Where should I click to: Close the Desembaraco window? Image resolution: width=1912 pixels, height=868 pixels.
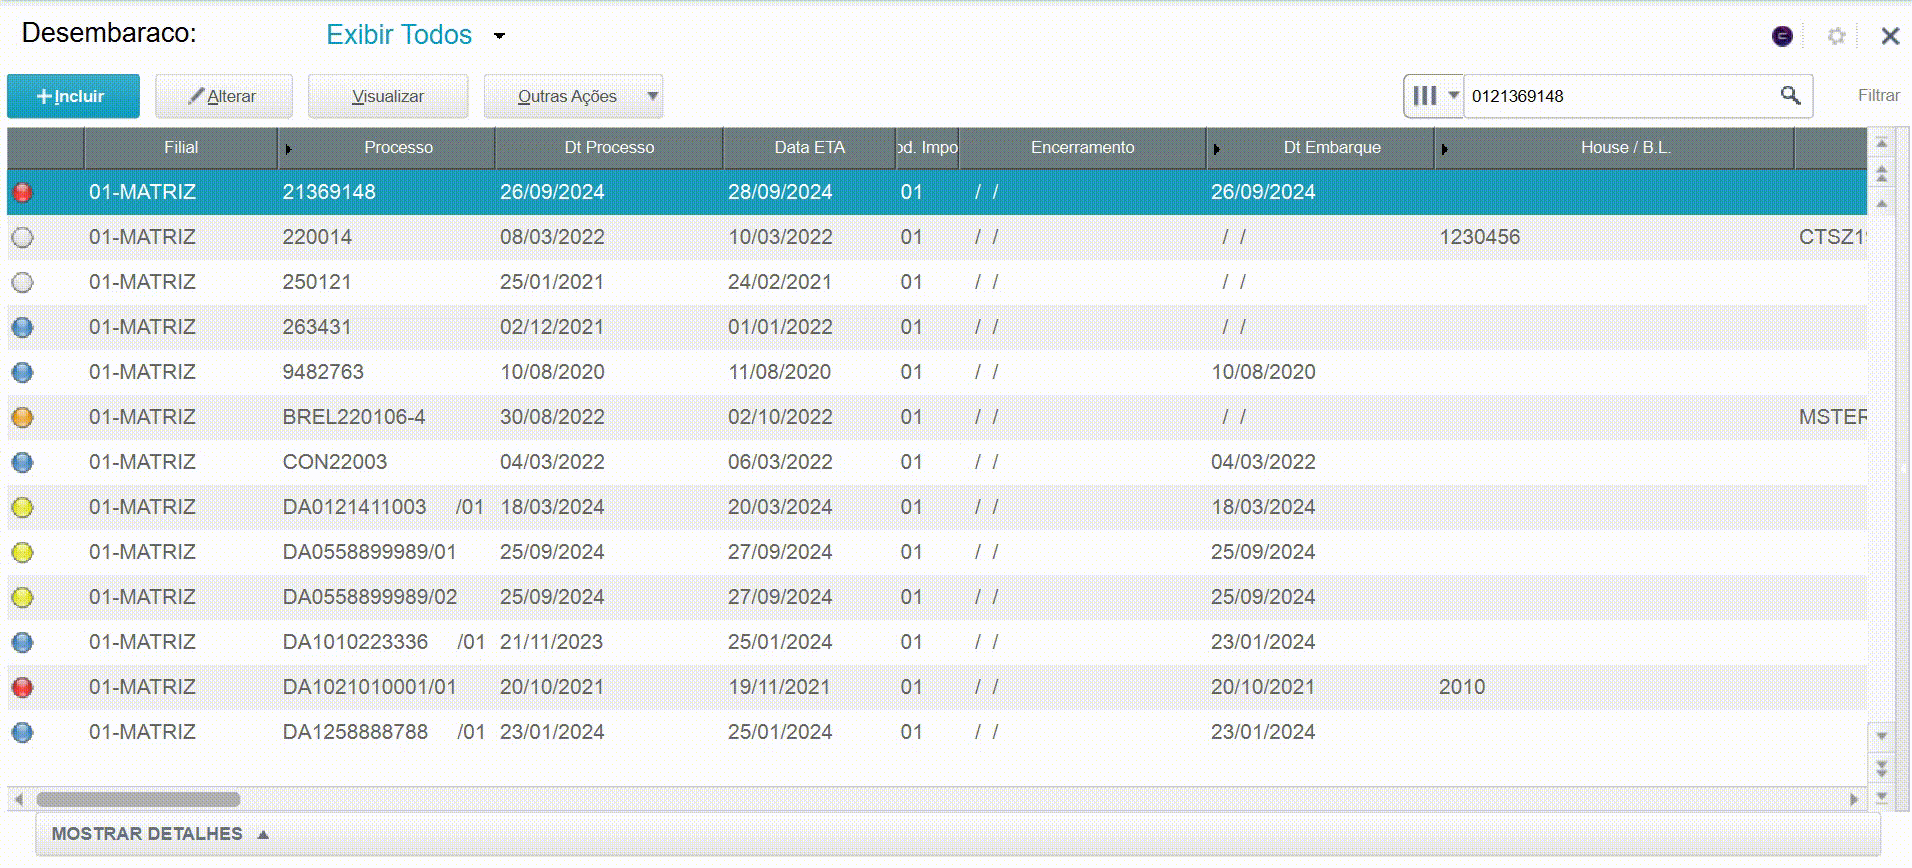[x=1890, y=36]
